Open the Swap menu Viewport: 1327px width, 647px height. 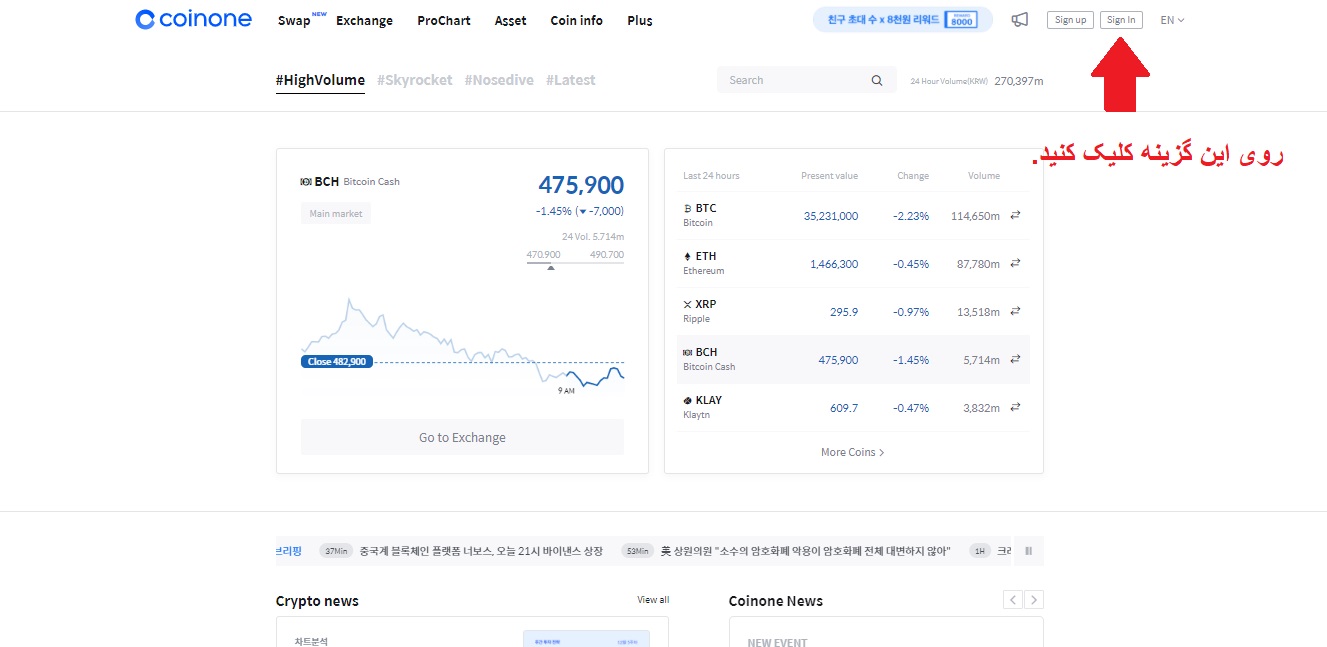pos(295,20)
